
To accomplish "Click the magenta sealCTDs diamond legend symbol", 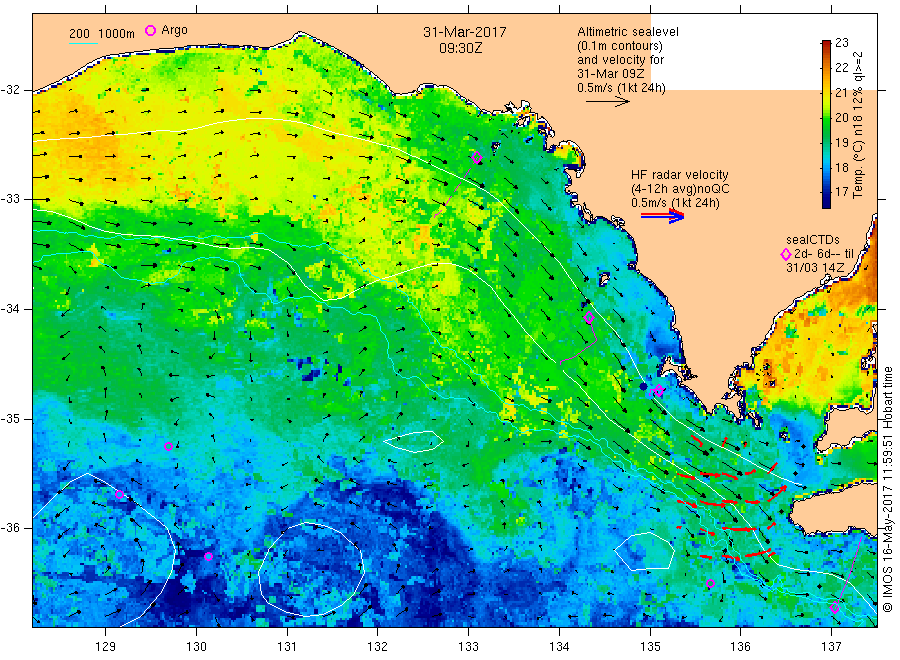I will click(786, 254).
